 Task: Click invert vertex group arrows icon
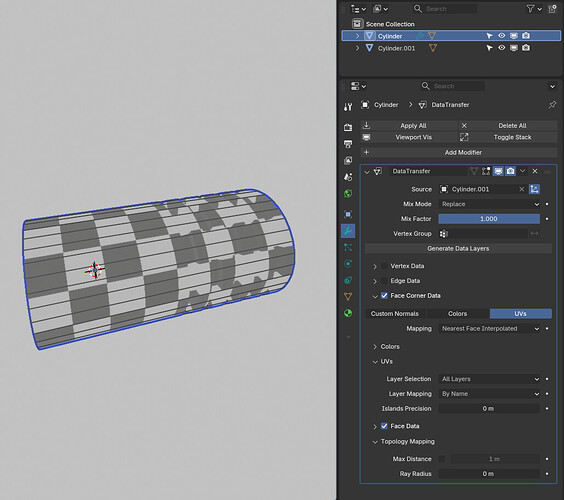pos(535,233)
